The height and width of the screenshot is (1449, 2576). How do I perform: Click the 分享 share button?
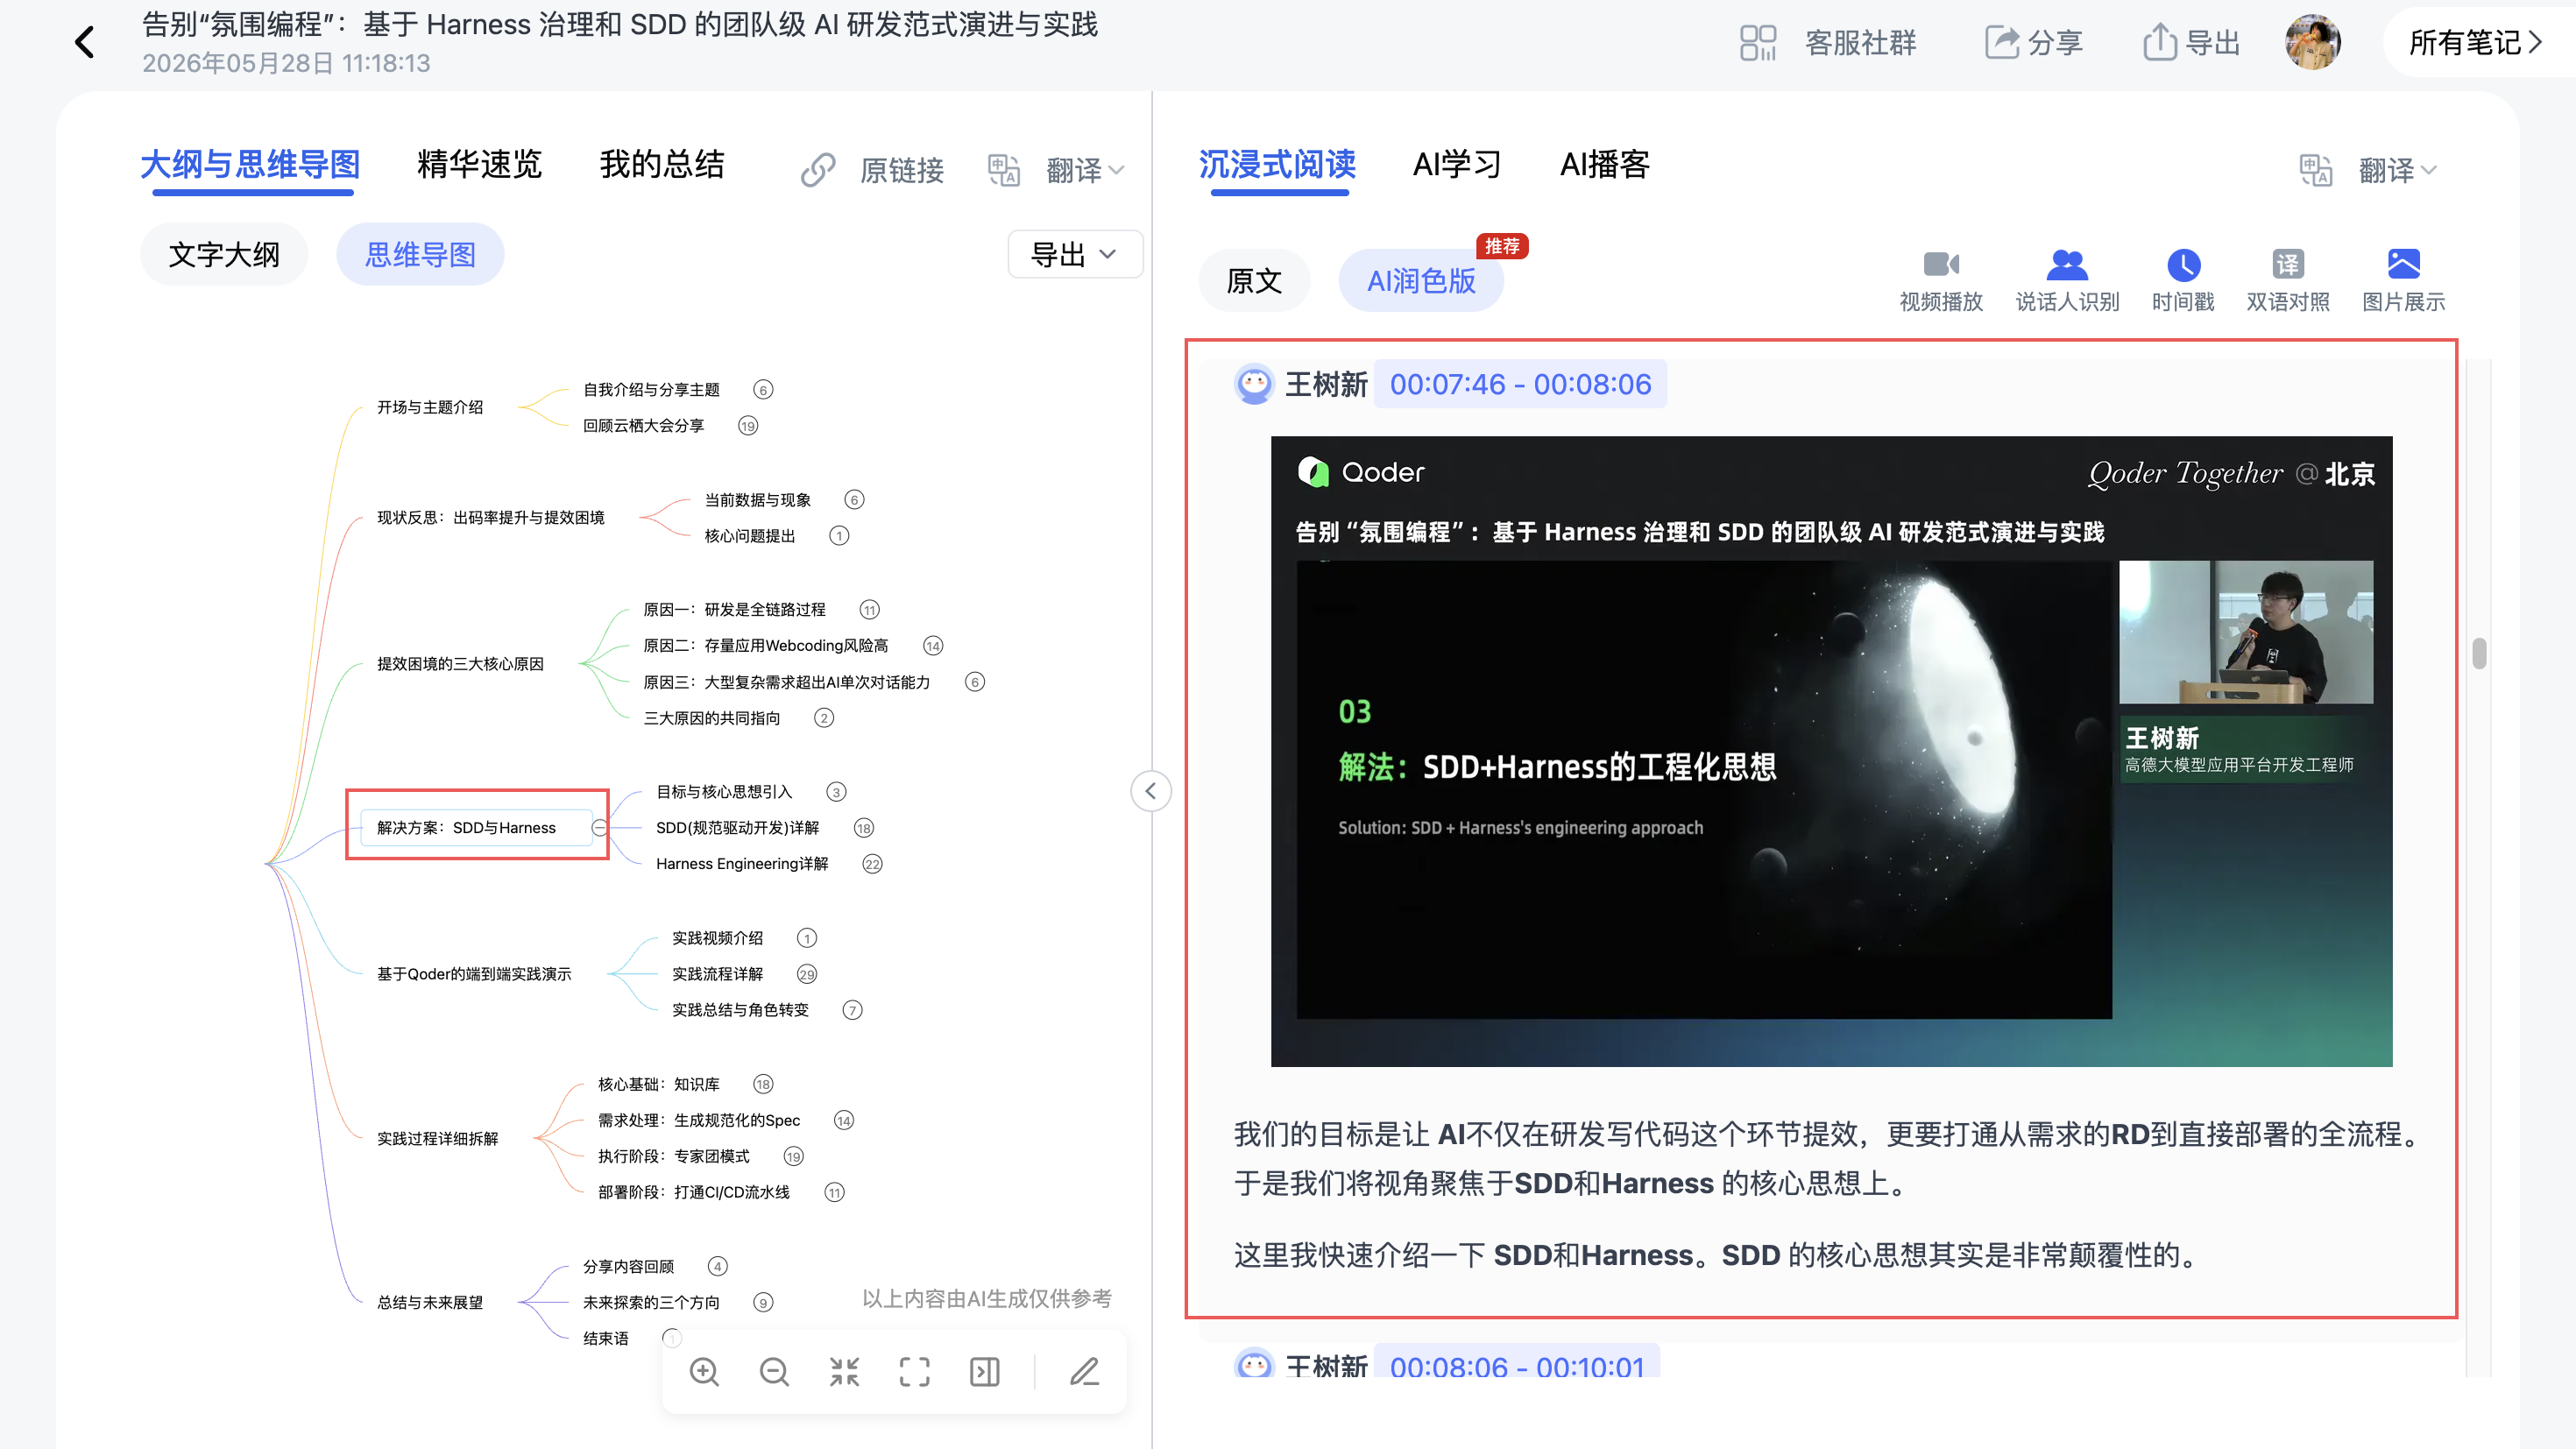click(x=2033, y=43)
